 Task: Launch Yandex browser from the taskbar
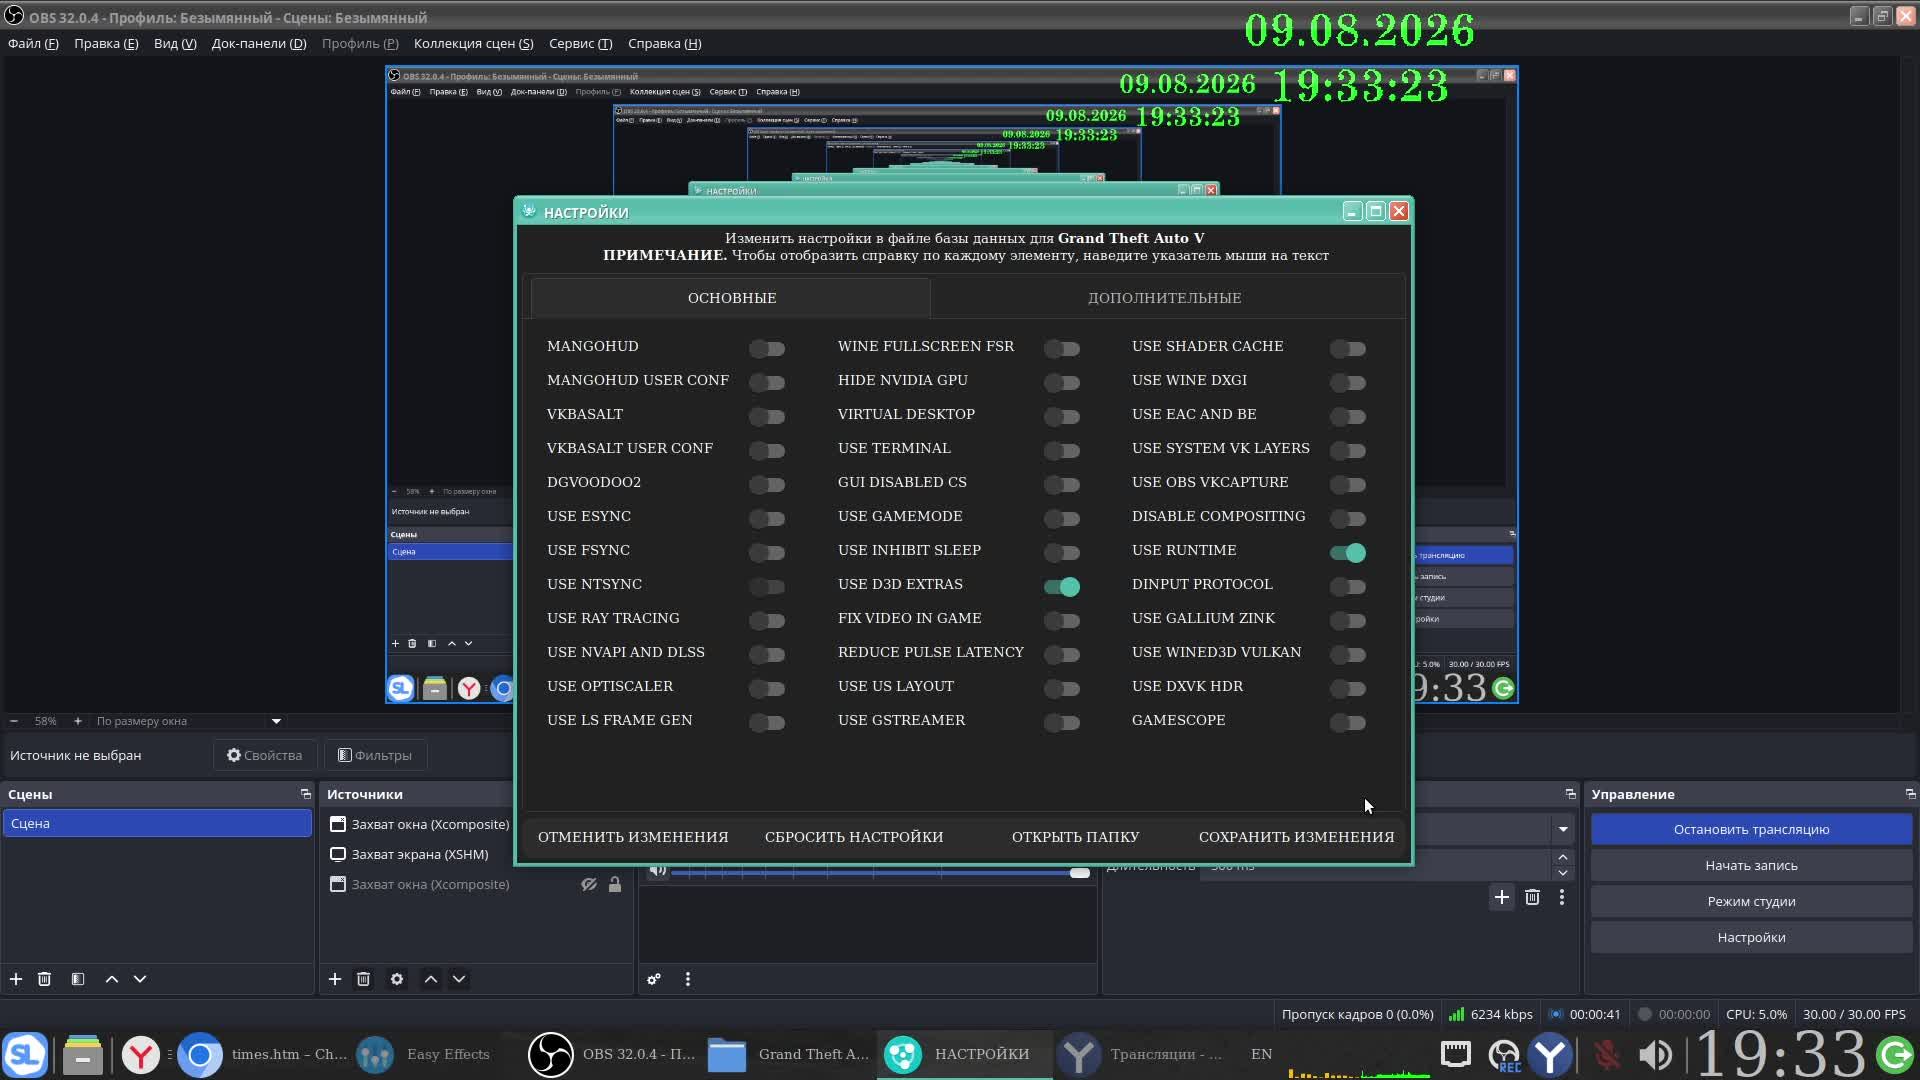141,1054
